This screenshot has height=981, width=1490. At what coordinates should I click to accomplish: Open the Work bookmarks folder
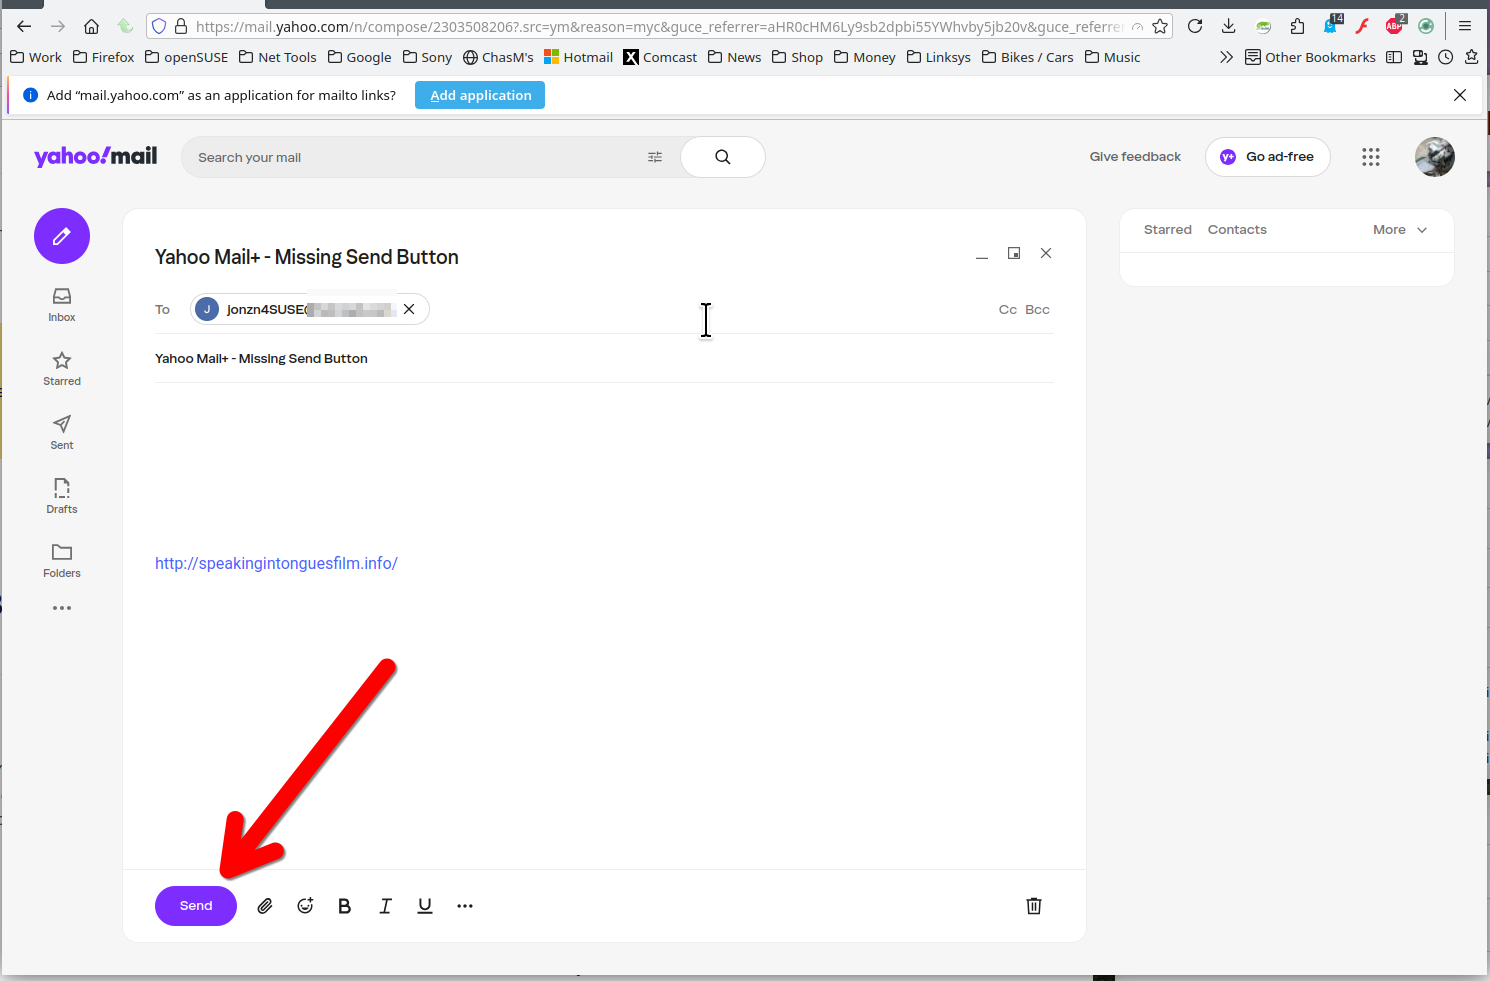tap(36, 57)
